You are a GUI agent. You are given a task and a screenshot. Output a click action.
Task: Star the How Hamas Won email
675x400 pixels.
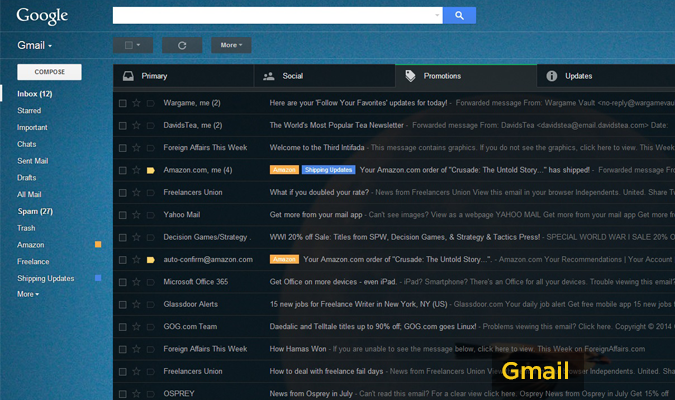coord(136,349)
